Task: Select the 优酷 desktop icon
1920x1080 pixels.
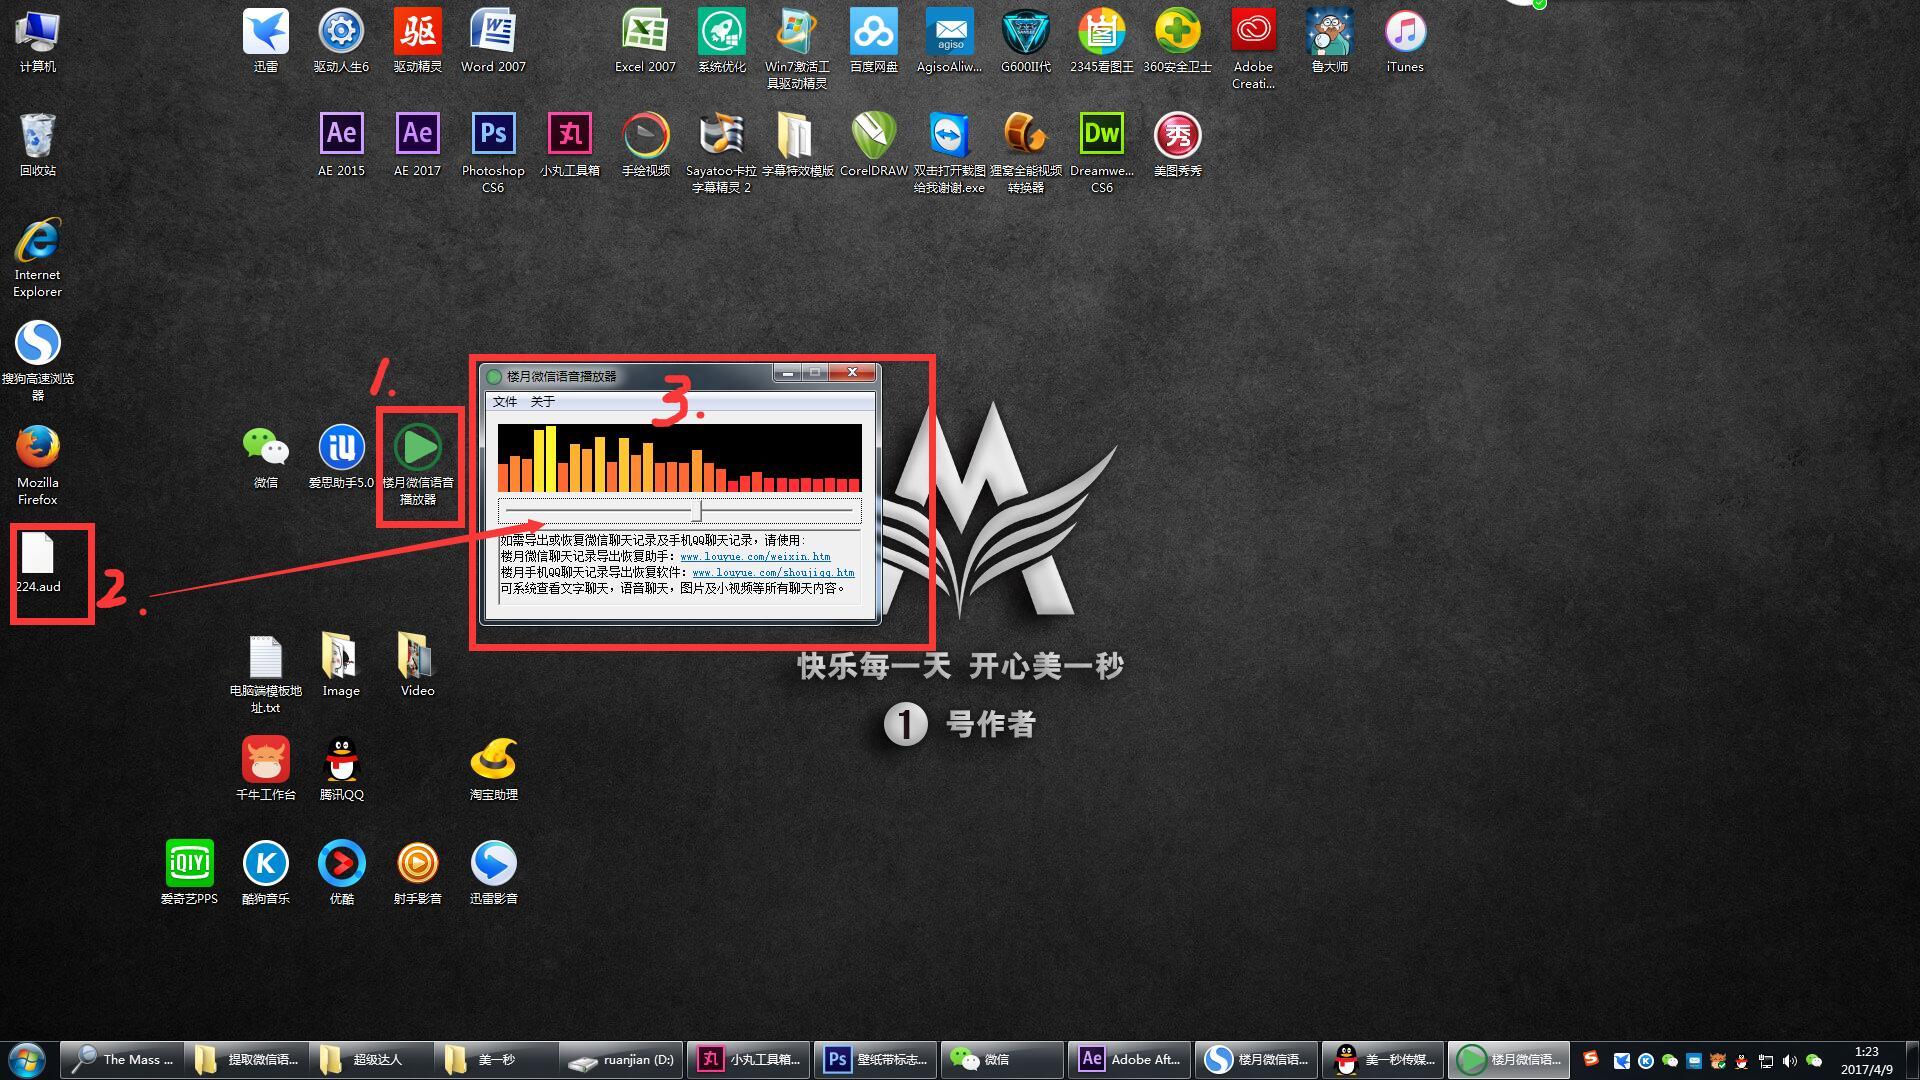Action: 341,873
